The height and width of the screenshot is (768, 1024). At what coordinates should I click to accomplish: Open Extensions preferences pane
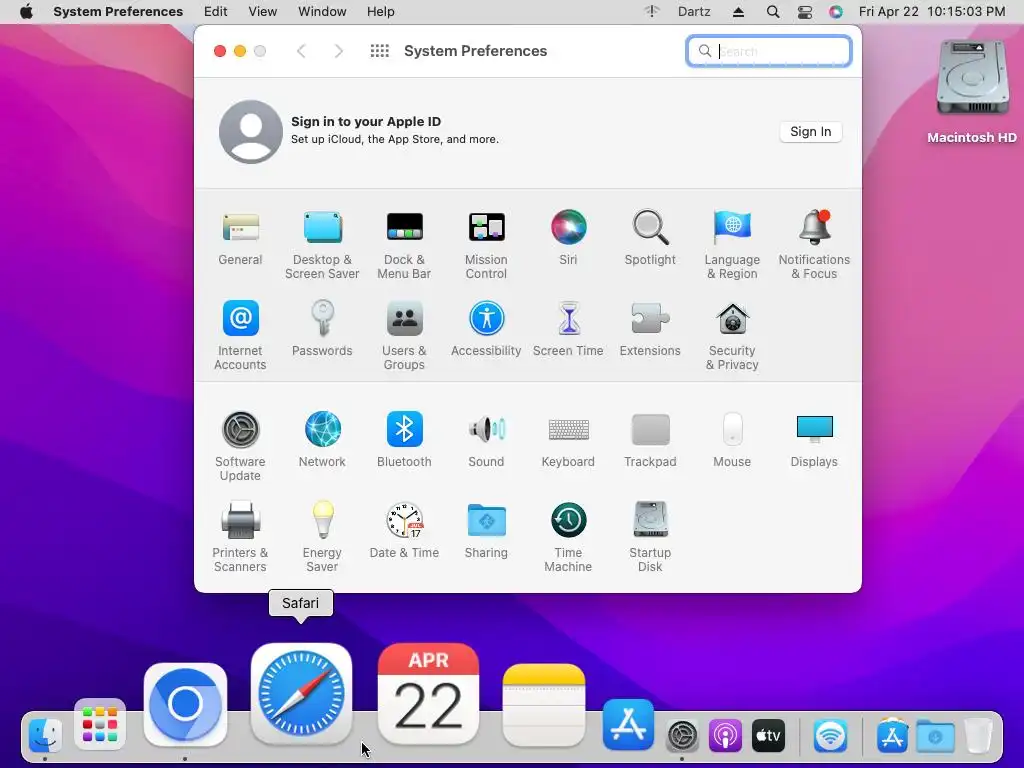click(650, 328)
